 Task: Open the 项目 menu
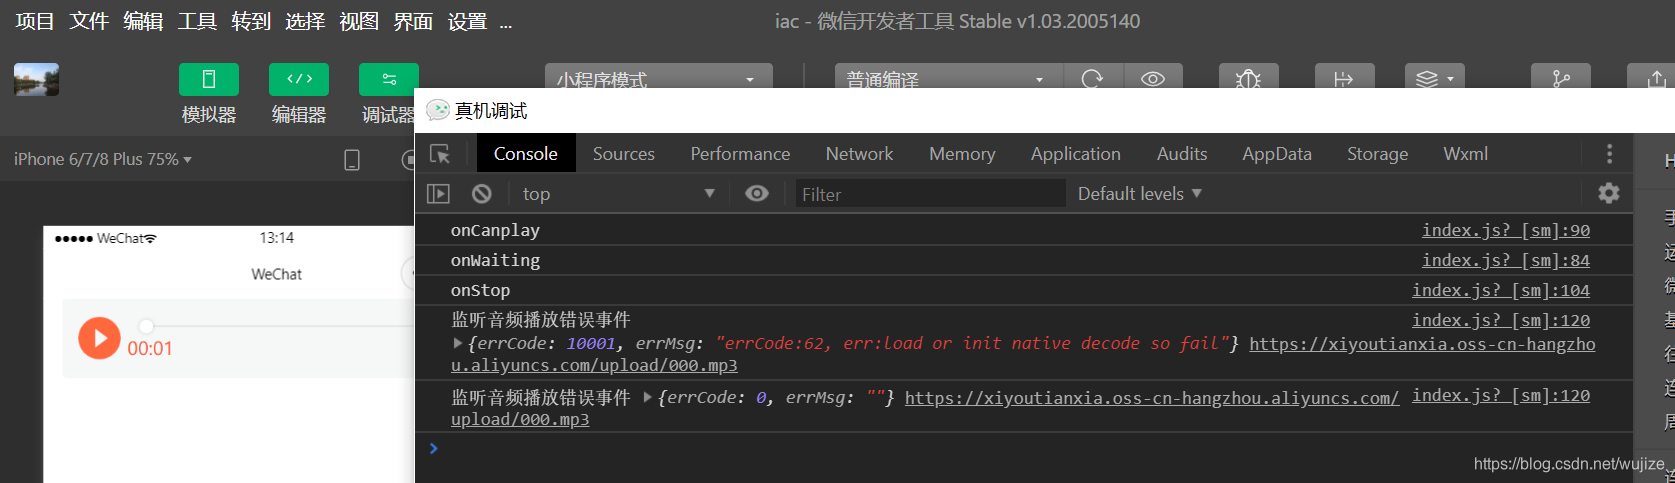pos(35,21)
